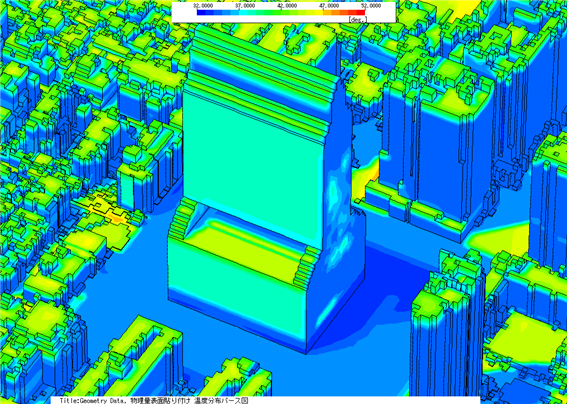Select the cyan segment of the legend bar
The width and height of the screenshot is (567, 404).
[x=243, y=12]
